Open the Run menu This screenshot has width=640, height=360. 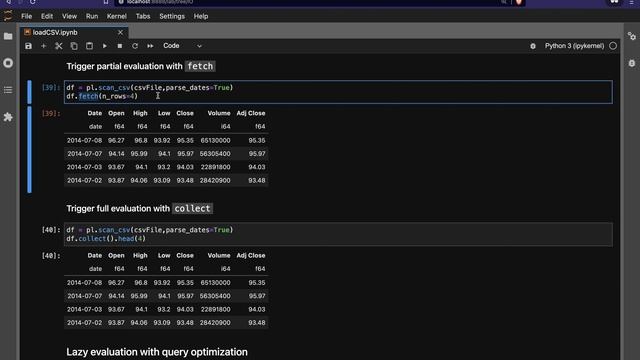click(92, 16)
